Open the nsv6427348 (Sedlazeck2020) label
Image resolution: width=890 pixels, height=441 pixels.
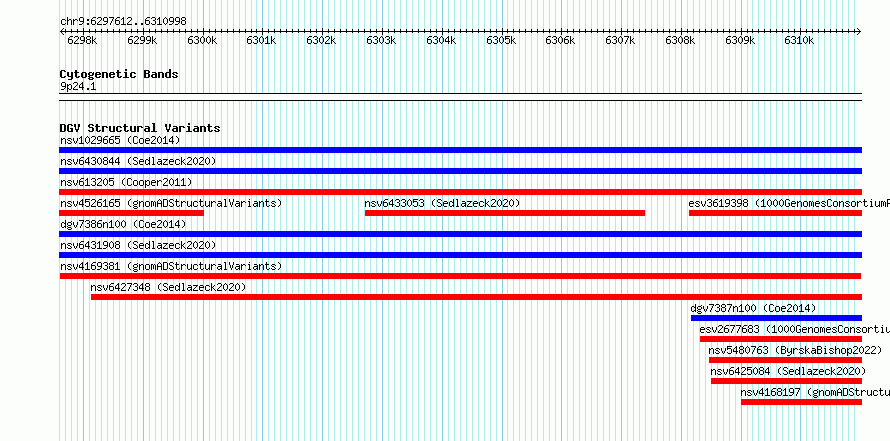pyautogui.click(x=169, y=287)
